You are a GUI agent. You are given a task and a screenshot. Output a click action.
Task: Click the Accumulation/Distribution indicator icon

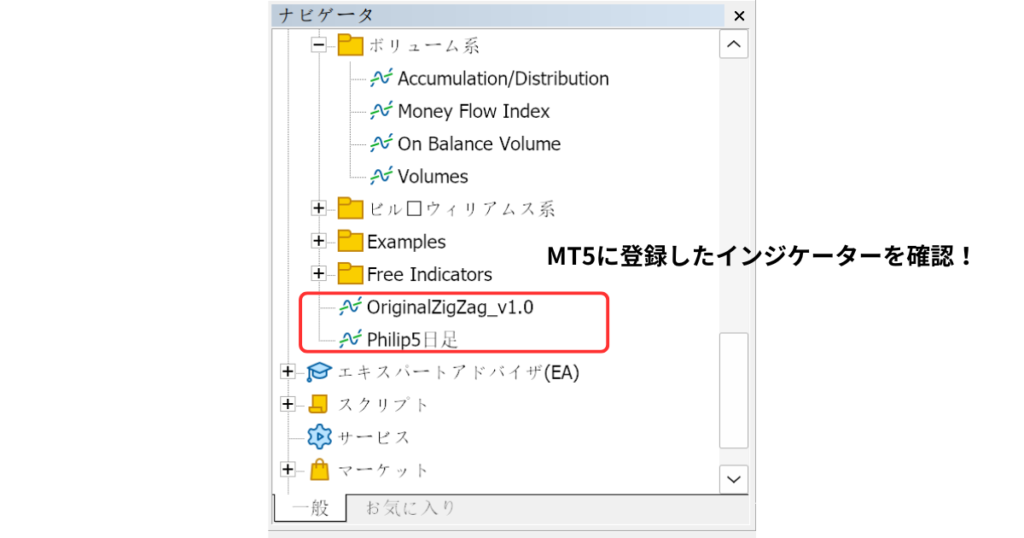click(381, 78)
